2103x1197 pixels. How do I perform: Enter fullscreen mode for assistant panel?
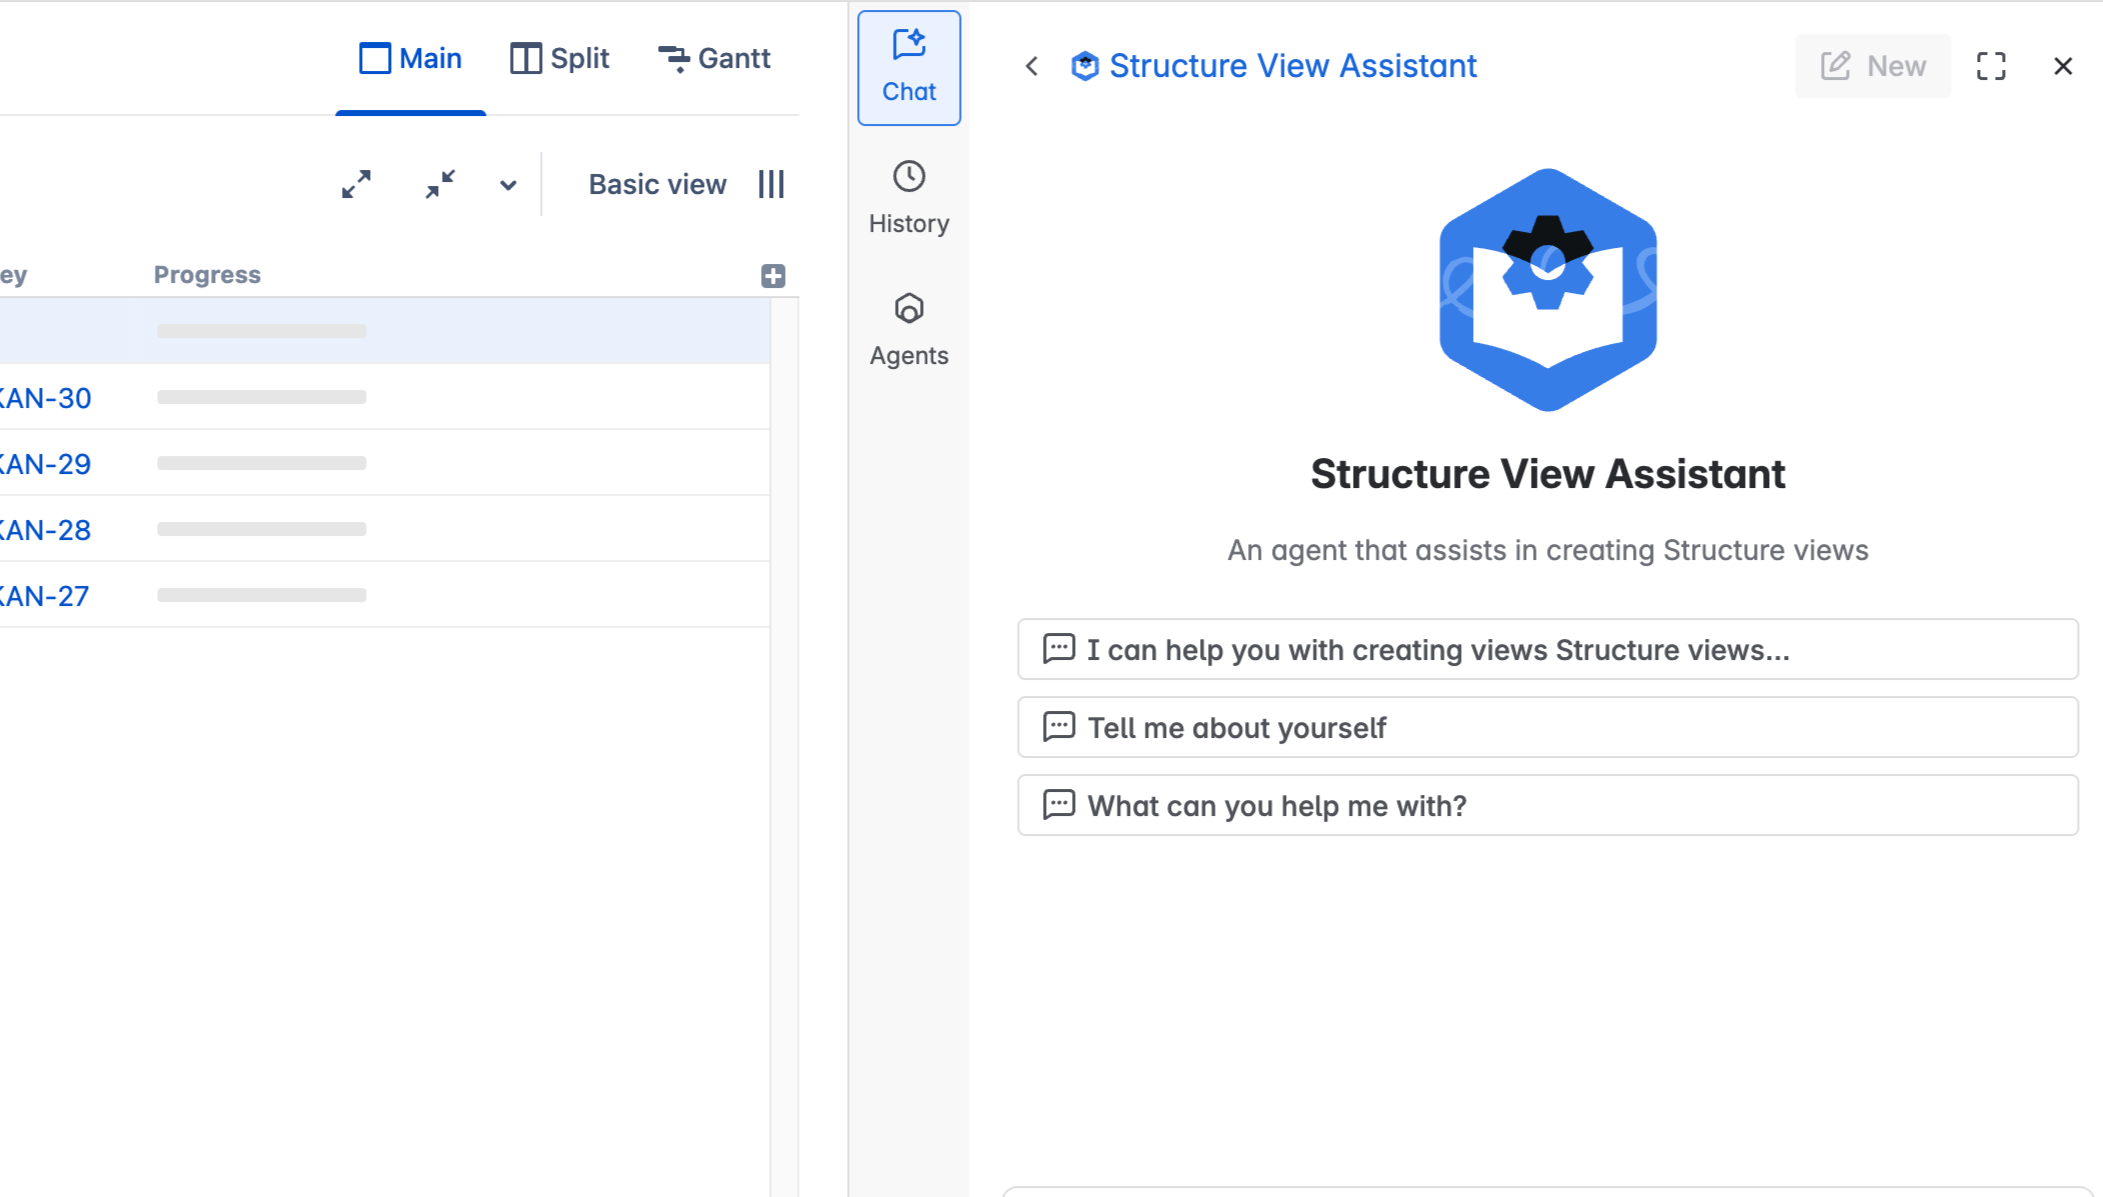coord(1991,66)
